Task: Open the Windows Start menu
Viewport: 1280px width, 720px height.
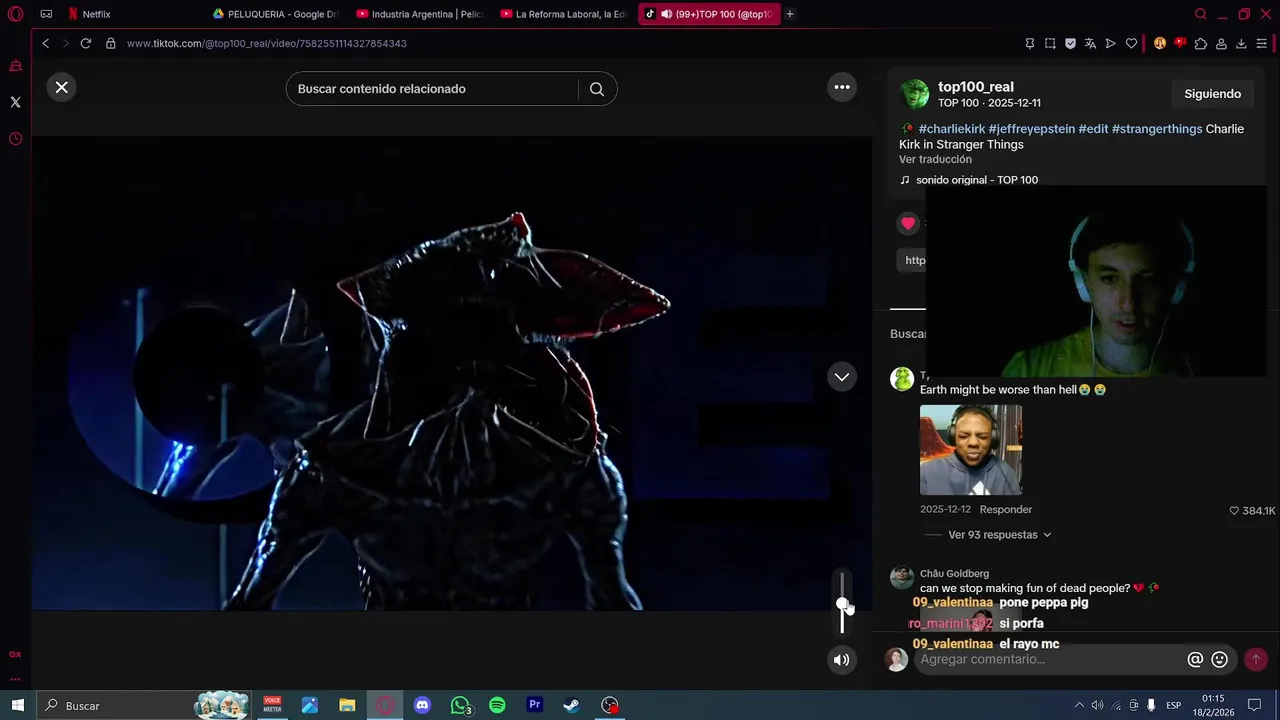Action: [18, 705]
